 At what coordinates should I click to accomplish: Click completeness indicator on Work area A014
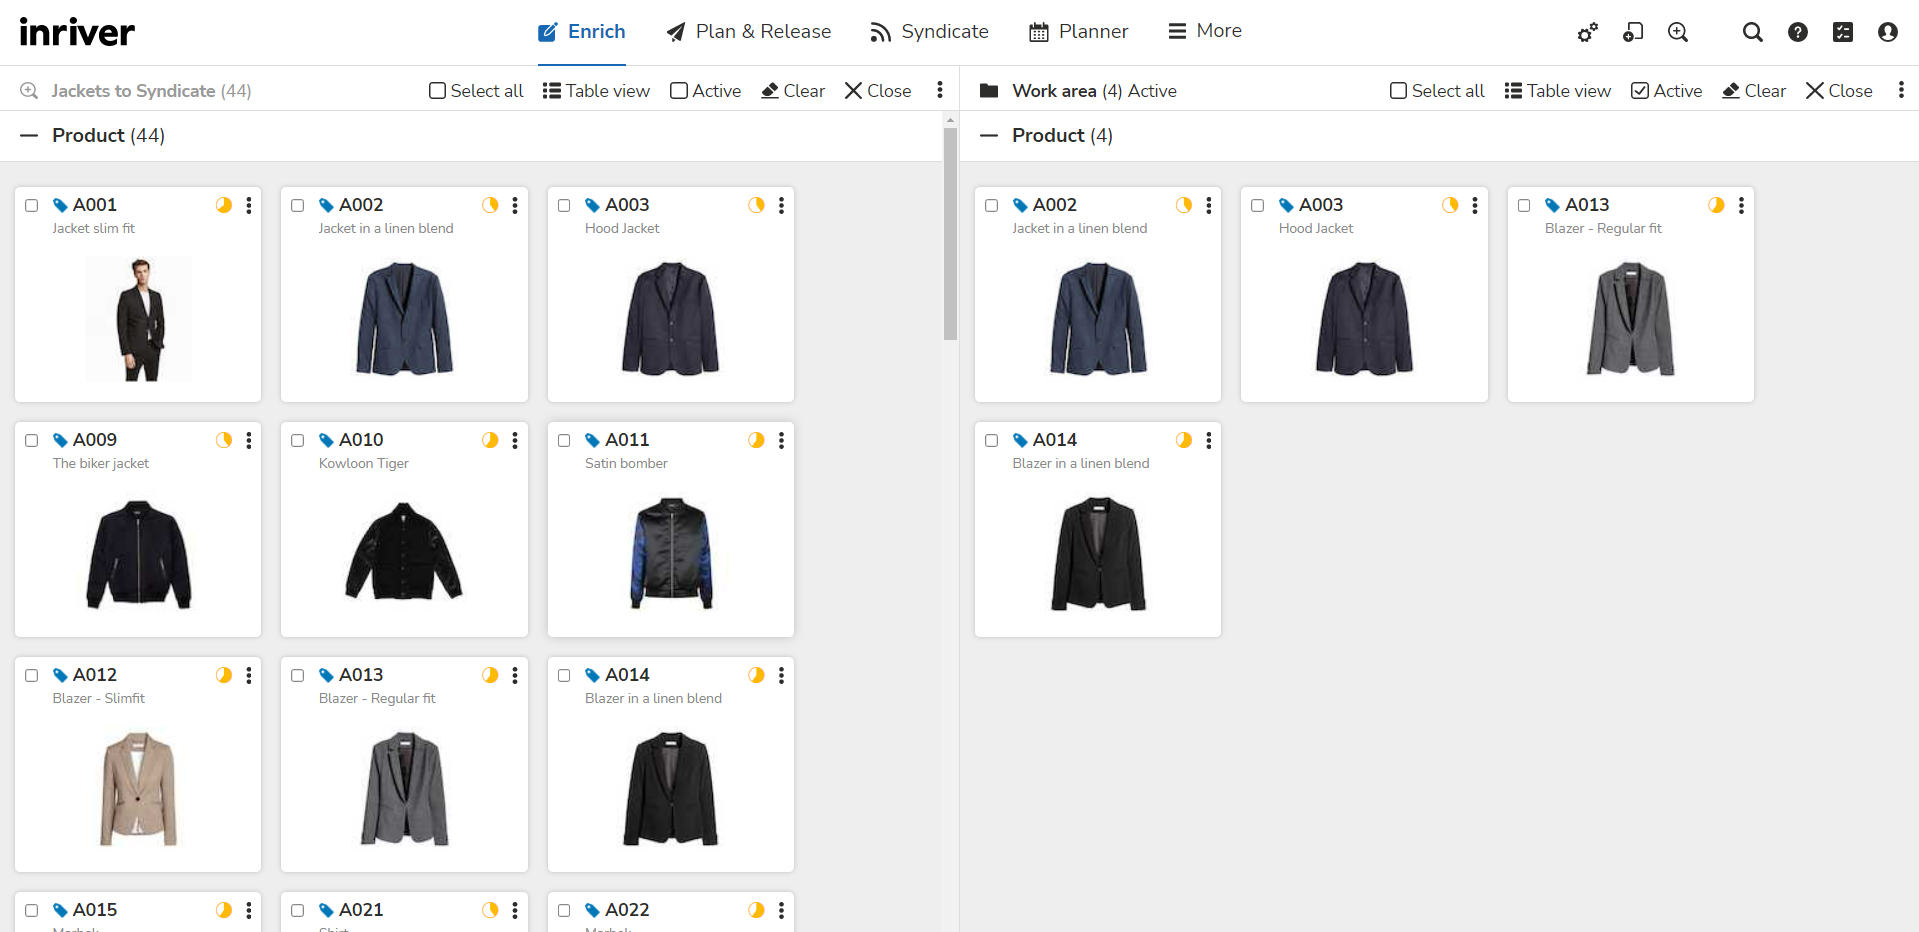(x=1184, y=440)
